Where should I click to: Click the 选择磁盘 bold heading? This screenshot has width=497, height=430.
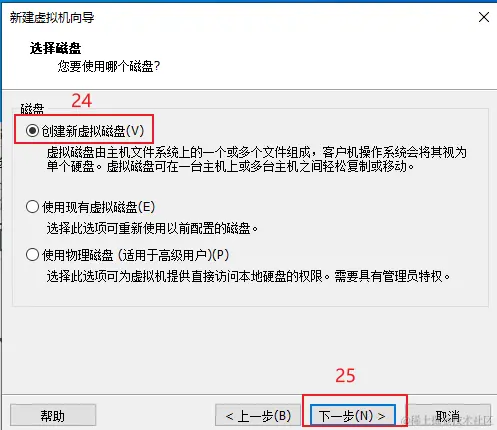point(55,48)
